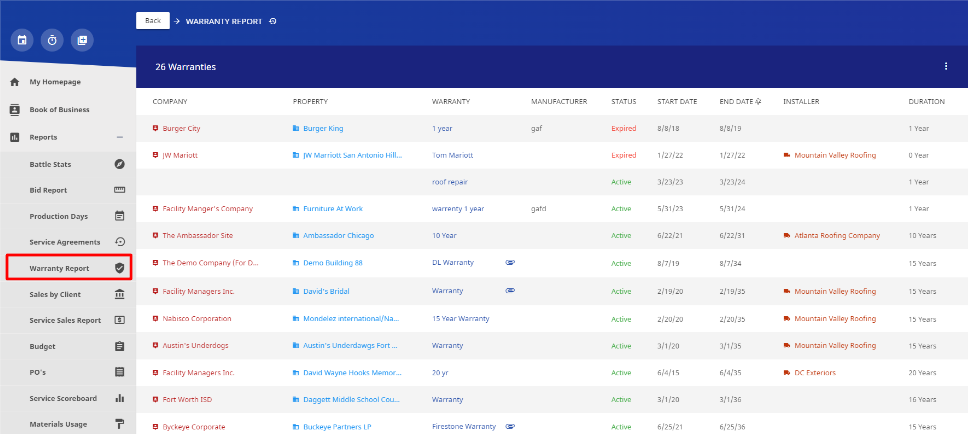Click the attachment link icon in David's Bridal row
The image size is (968, 434).
coord(510,291)
